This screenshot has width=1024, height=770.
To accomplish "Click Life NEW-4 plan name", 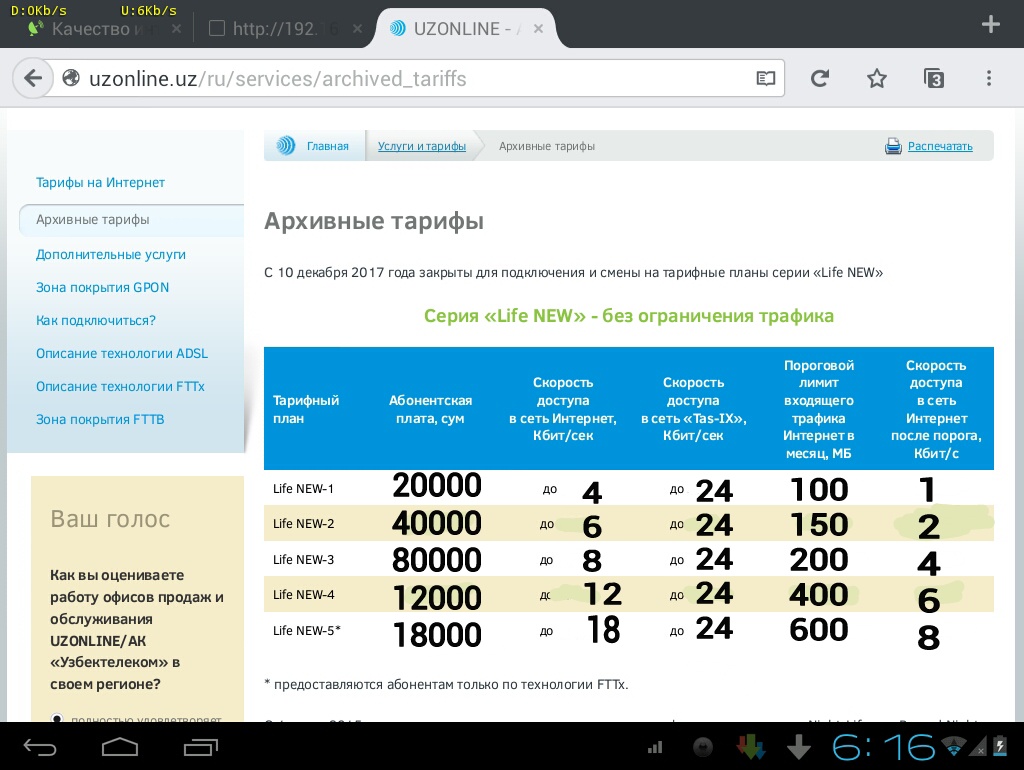I will click(303, 595).
